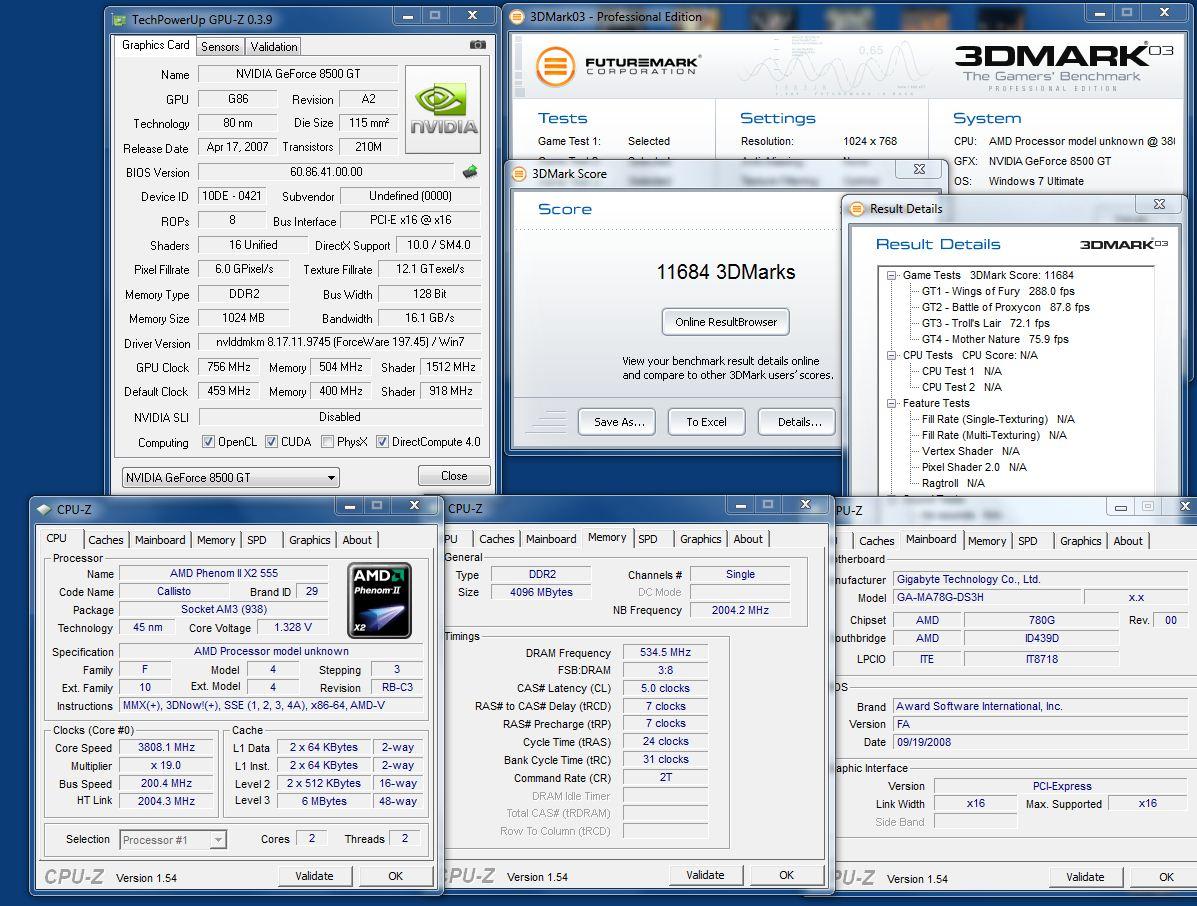
Task: Select the Ragtroll N/A row
Action: (953, 483)
